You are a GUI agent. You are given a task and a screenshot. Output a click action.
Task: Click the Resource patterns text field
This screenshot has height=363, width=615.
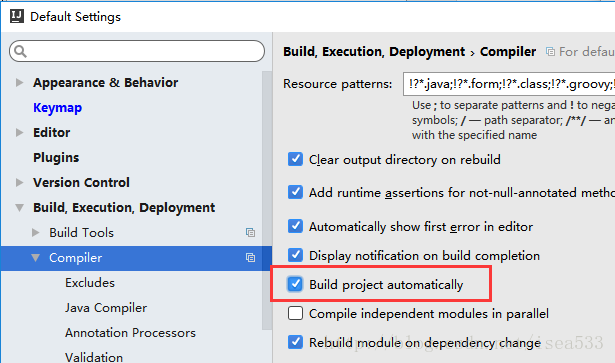[x=509, y=84]
